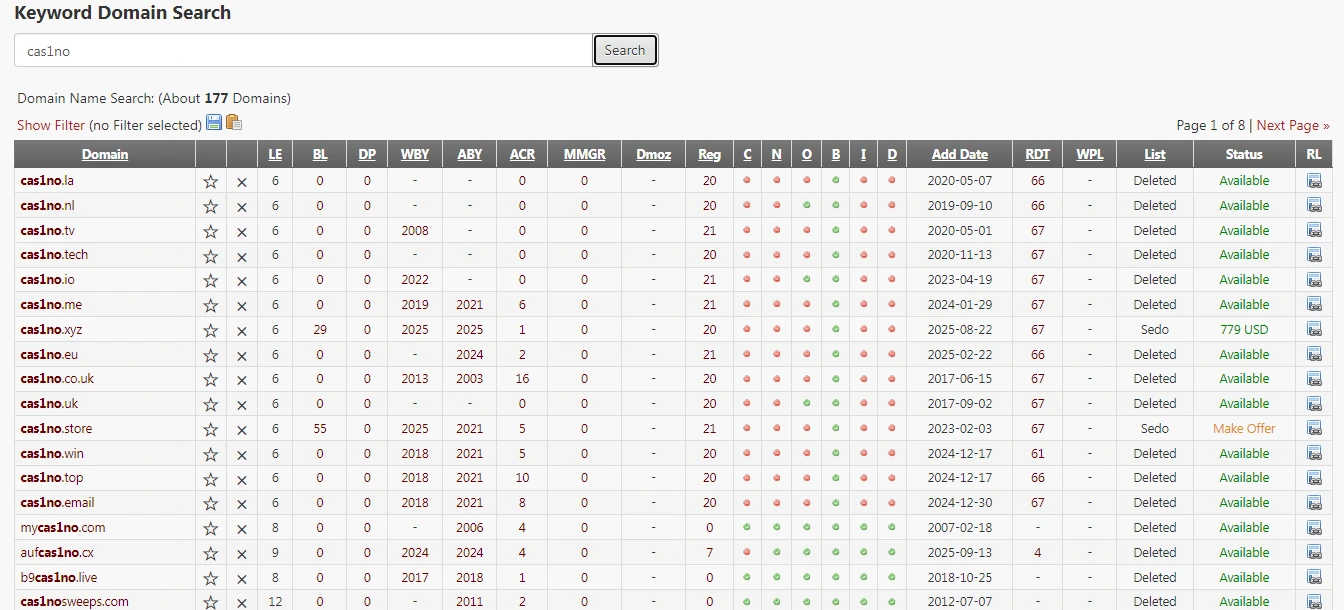Remove cas1no.nl using its X icon

[241, 207]
